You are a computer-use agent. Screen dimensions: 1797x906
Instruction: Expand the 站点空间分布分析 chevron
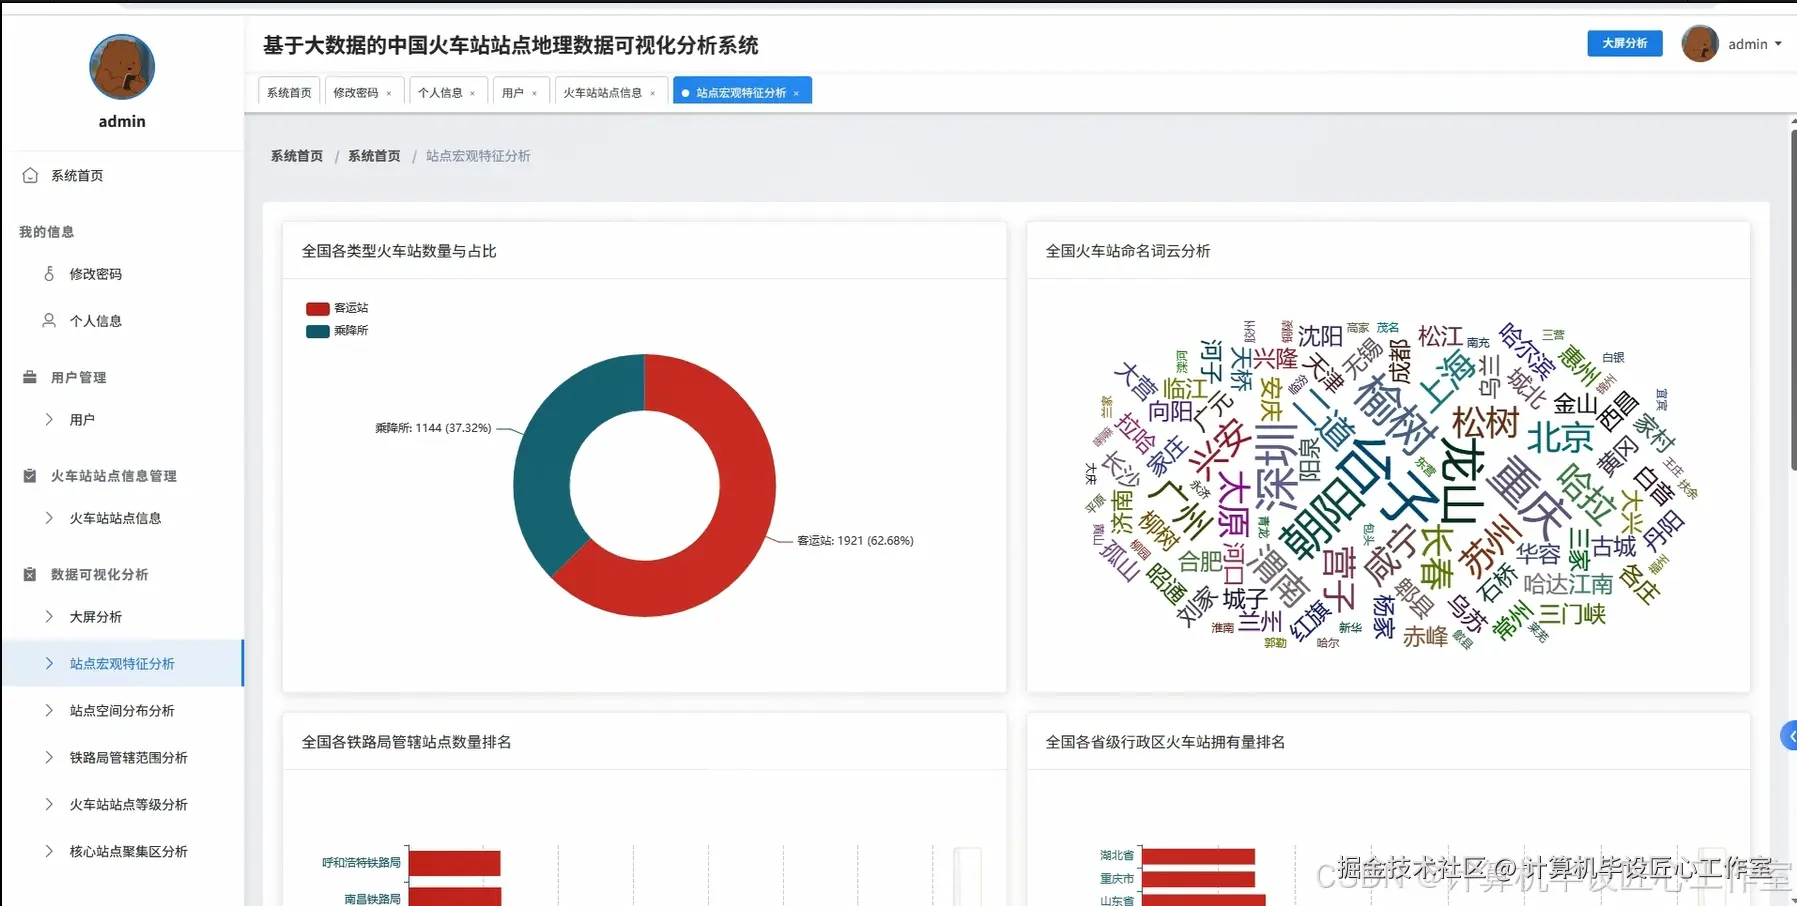[x=49, y=710]
